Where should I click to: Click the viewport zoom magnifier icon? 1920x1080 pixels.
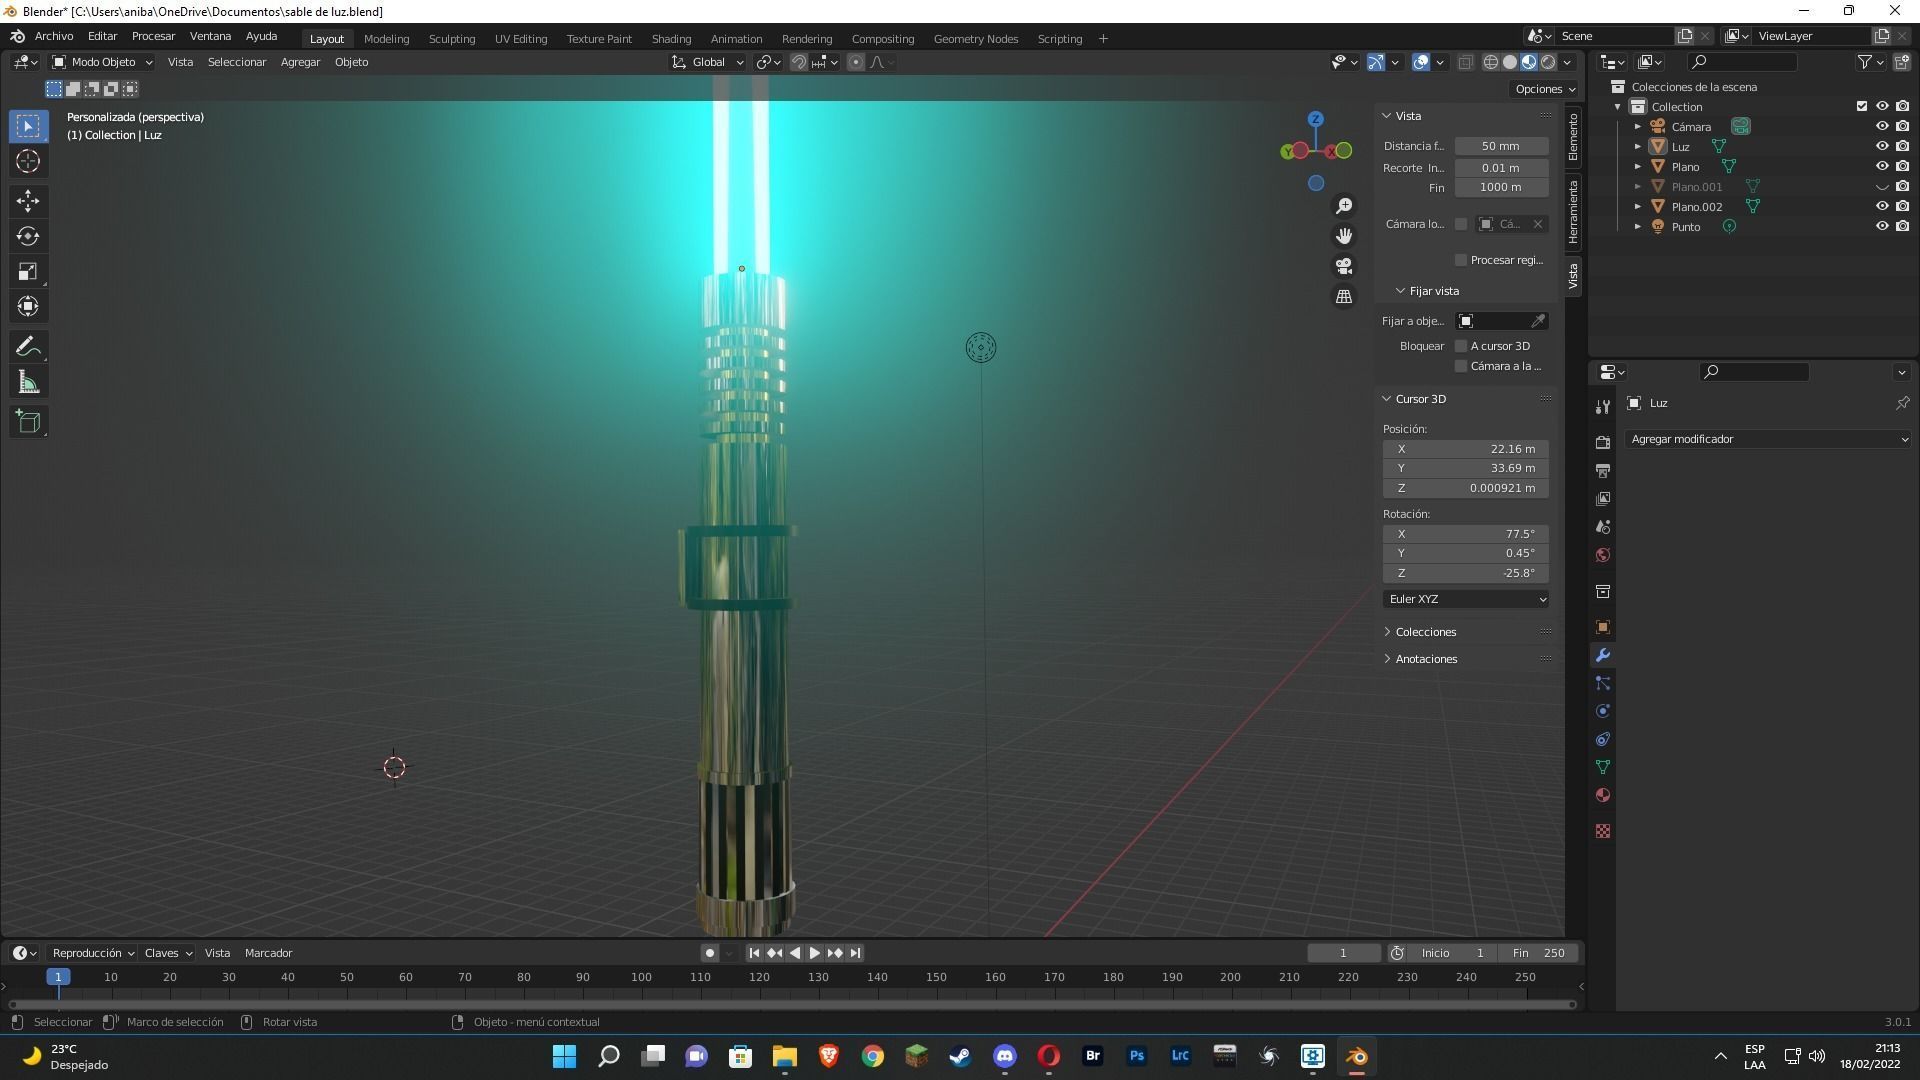[1344, 205]
